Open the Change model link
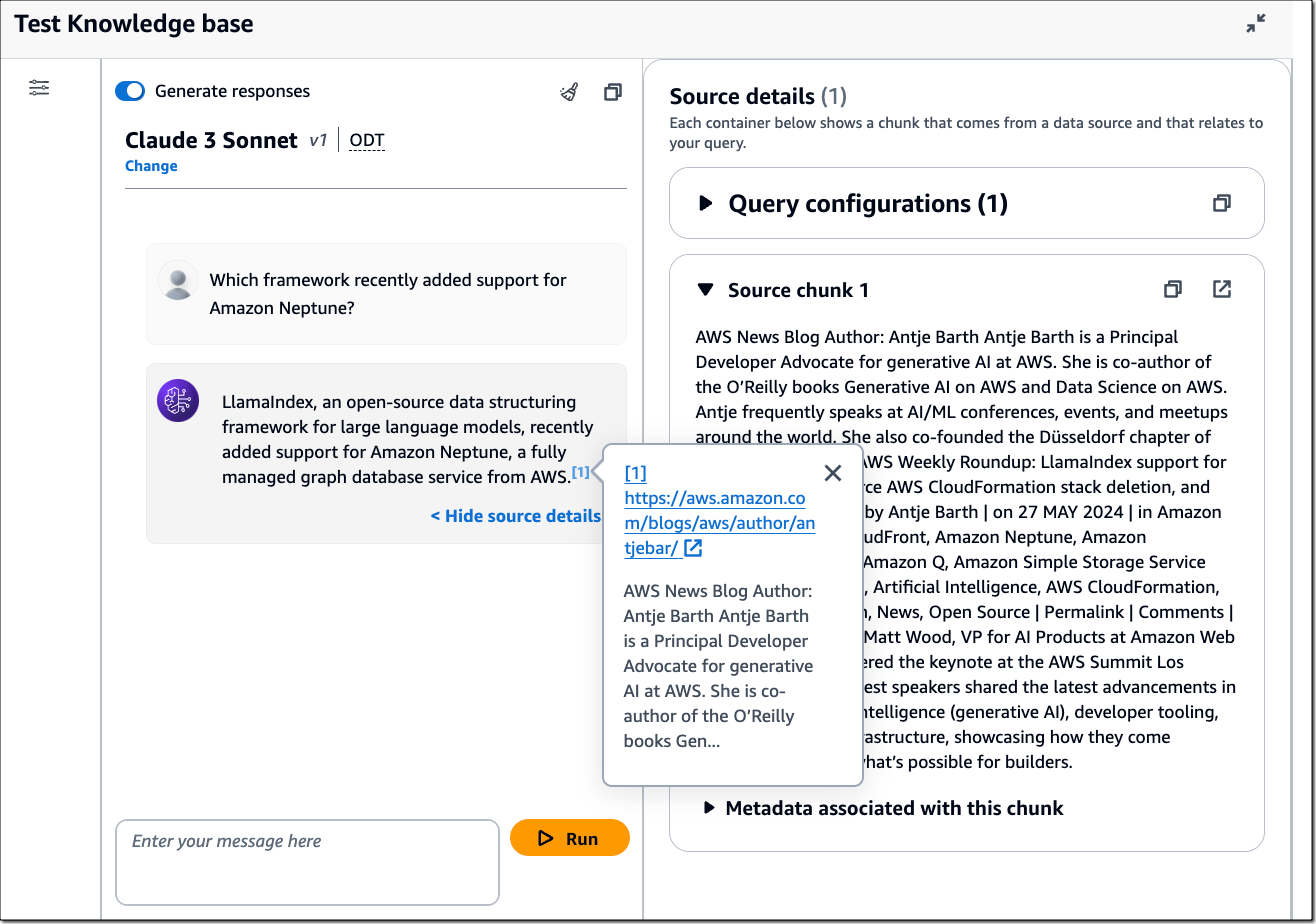This screenshot has width=1316, height=924. click(151, 165)
